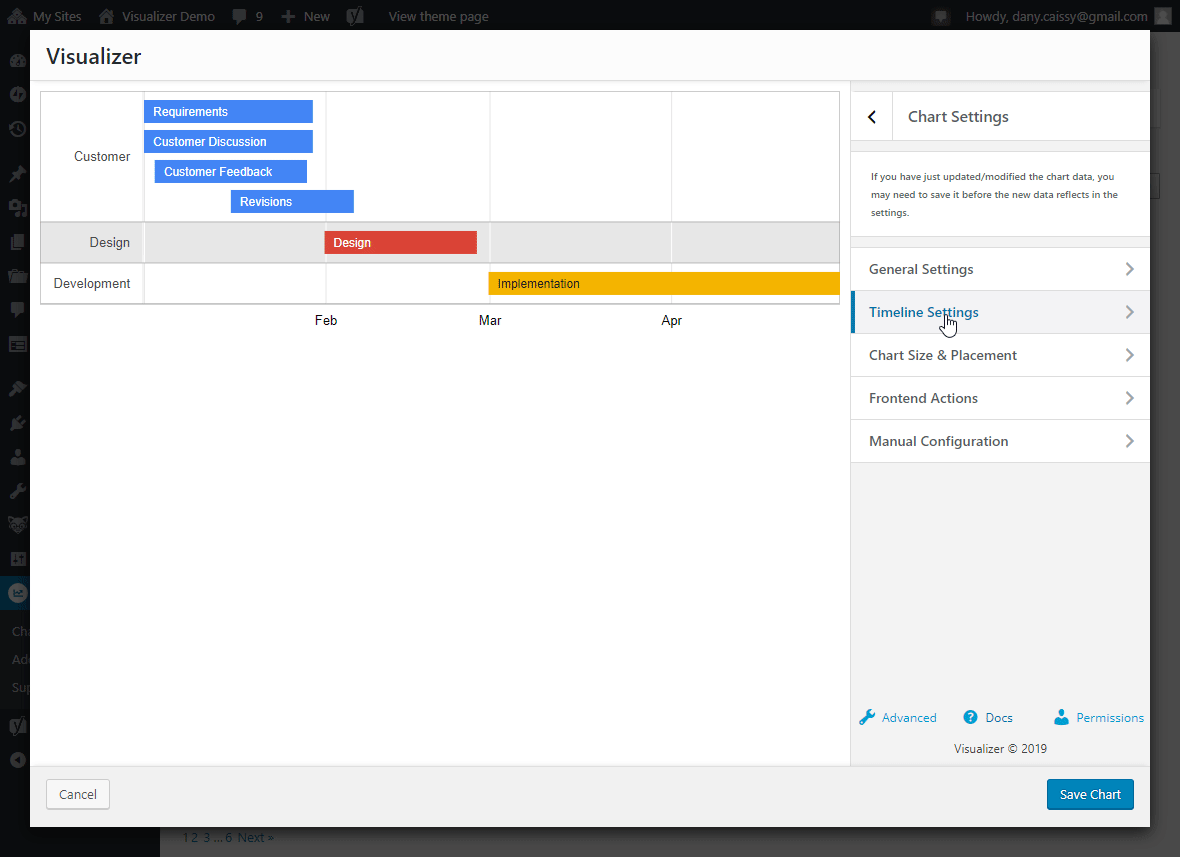Viewport: 1180px width, 857px height.
Task: Click the Customer row label
Action: point(102,157)
